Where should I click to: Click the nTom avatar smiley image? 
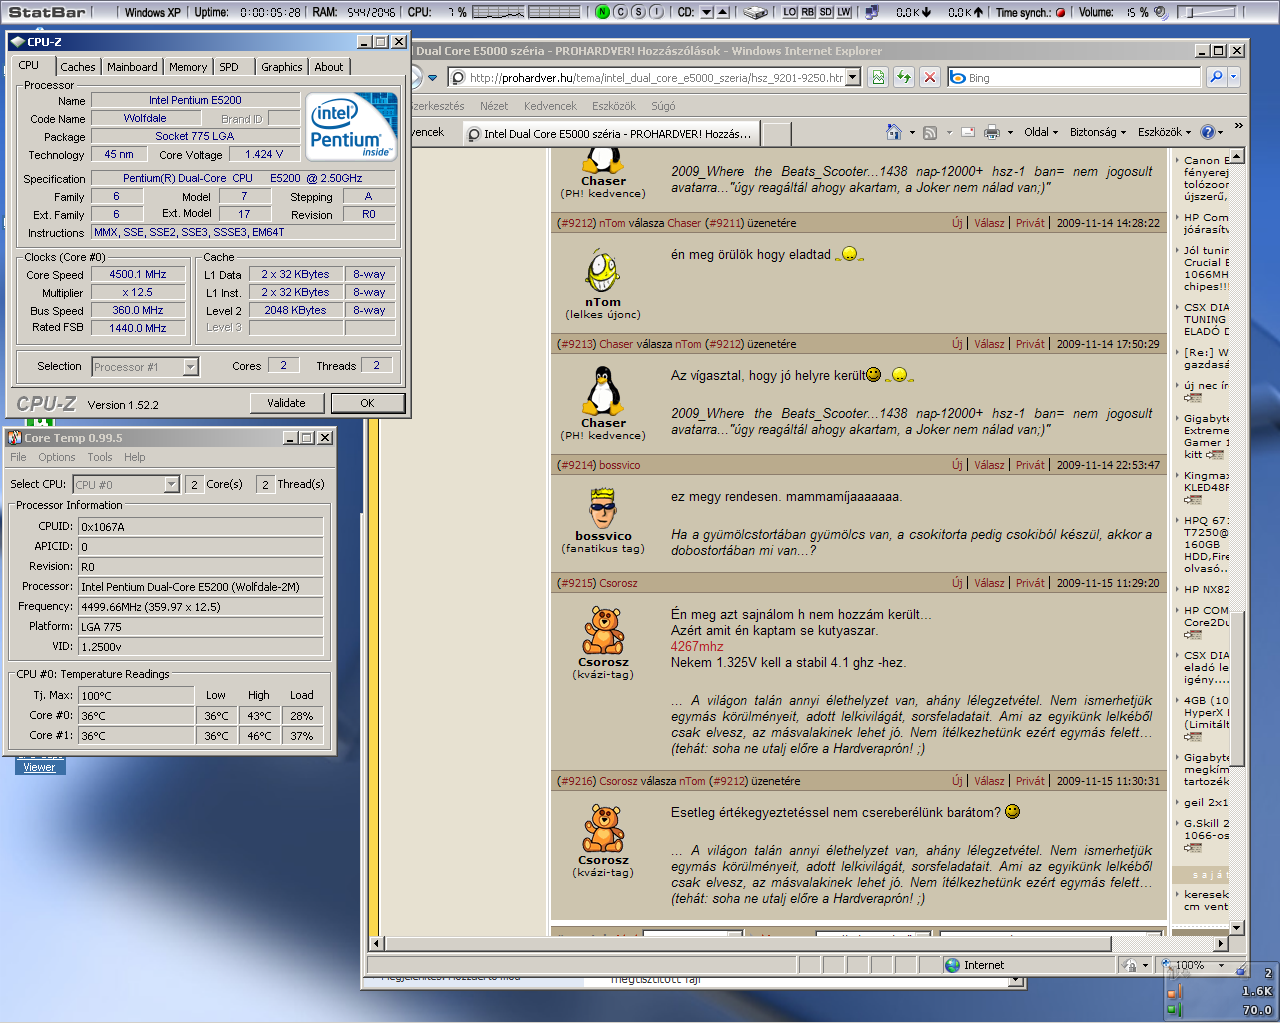point(602,270)
